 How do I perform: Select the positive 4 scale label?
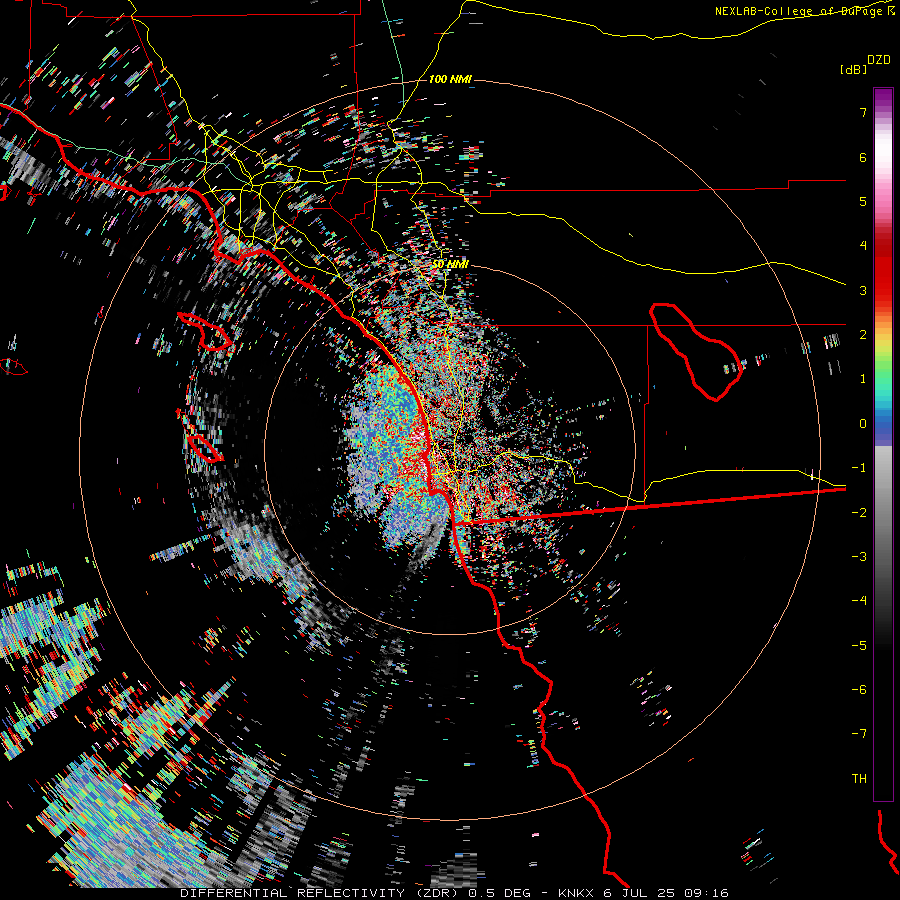click(863, 246)
